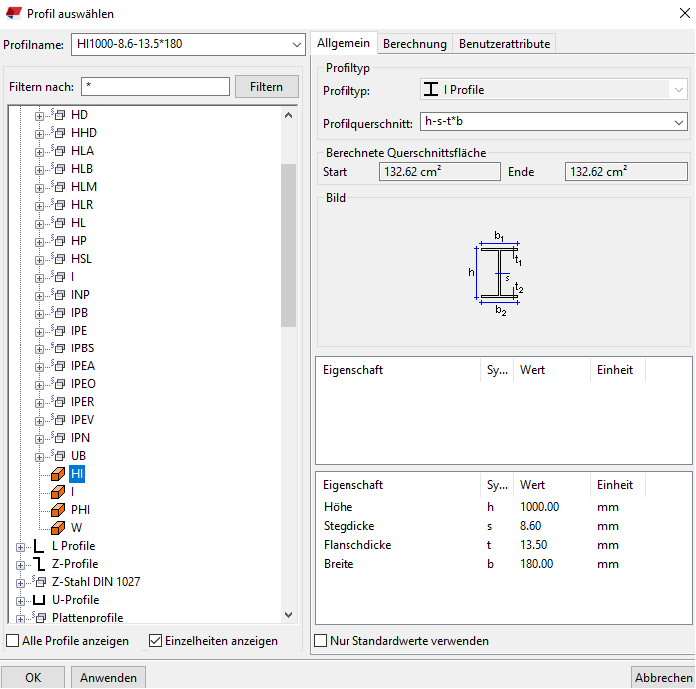Click the Ende cross-section area field

tap(626, 172)
